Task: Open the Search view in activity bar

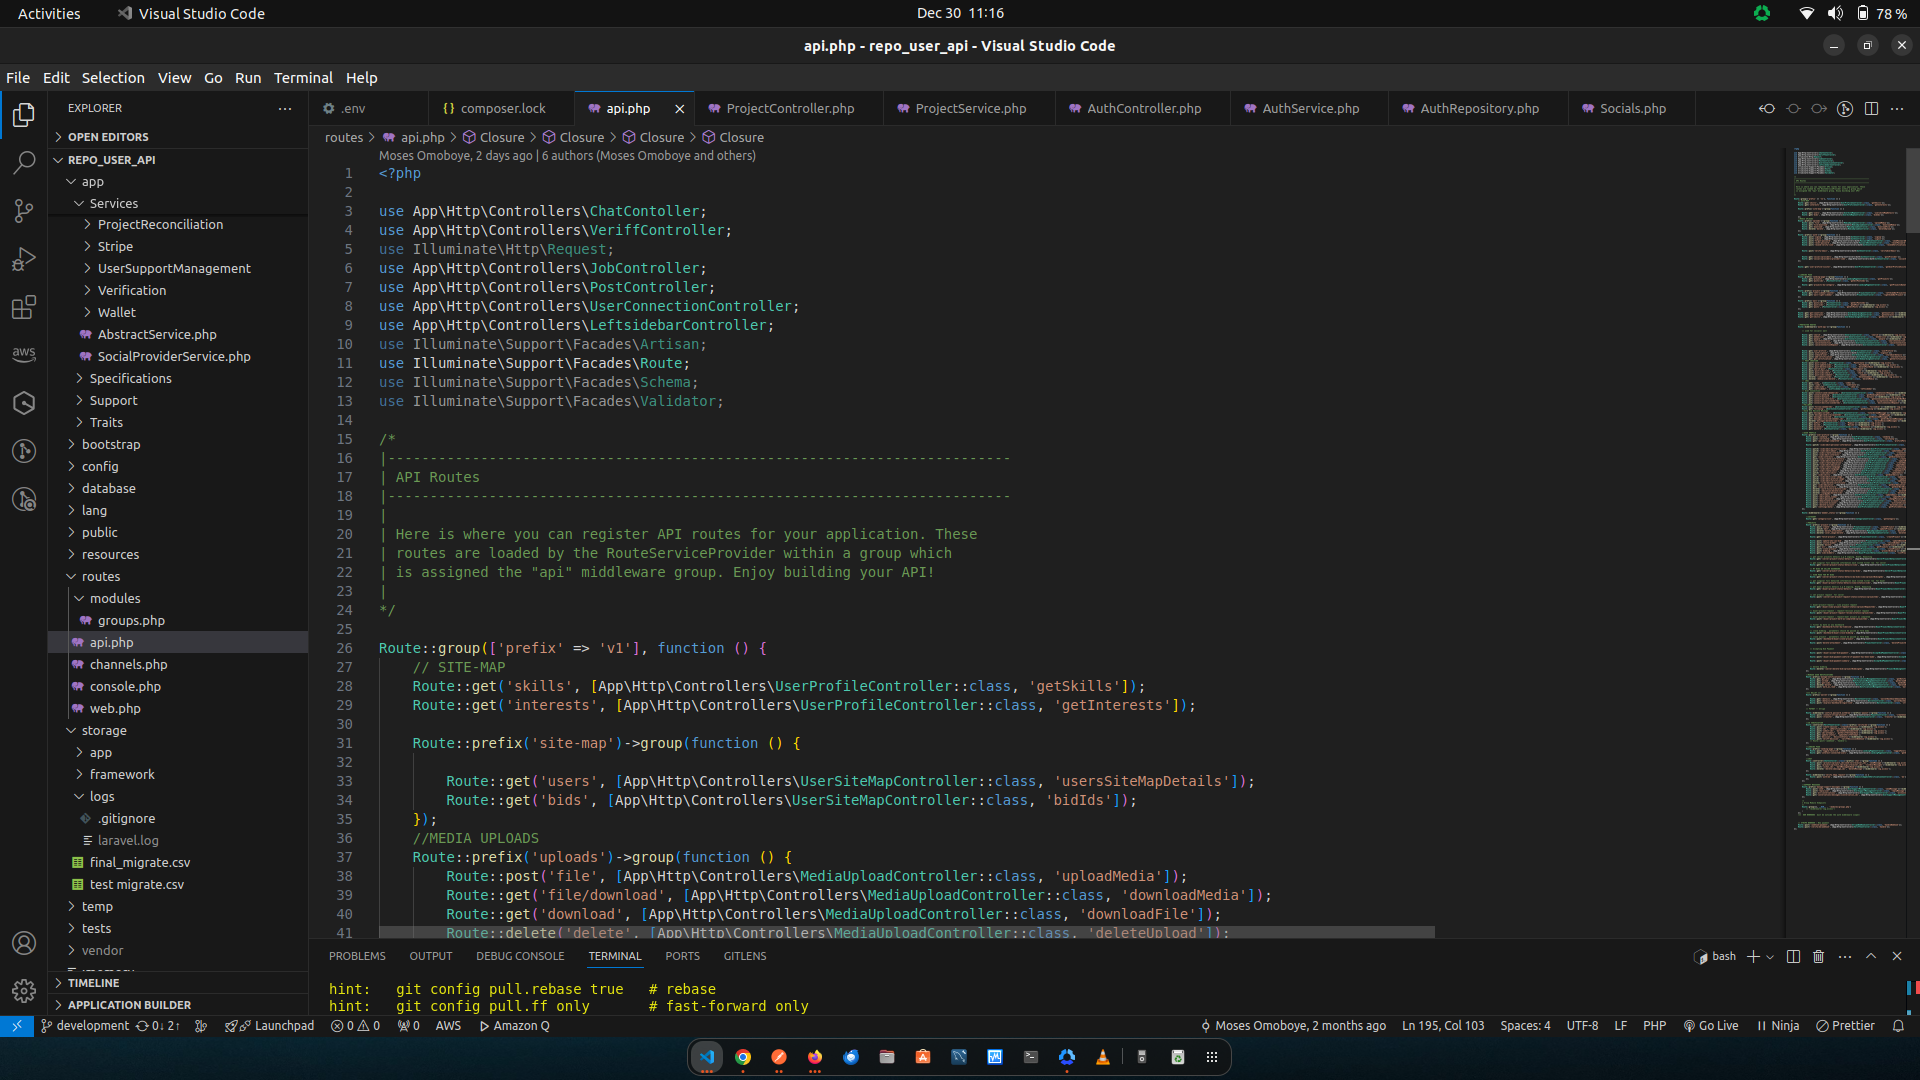Action: (24, 163)
